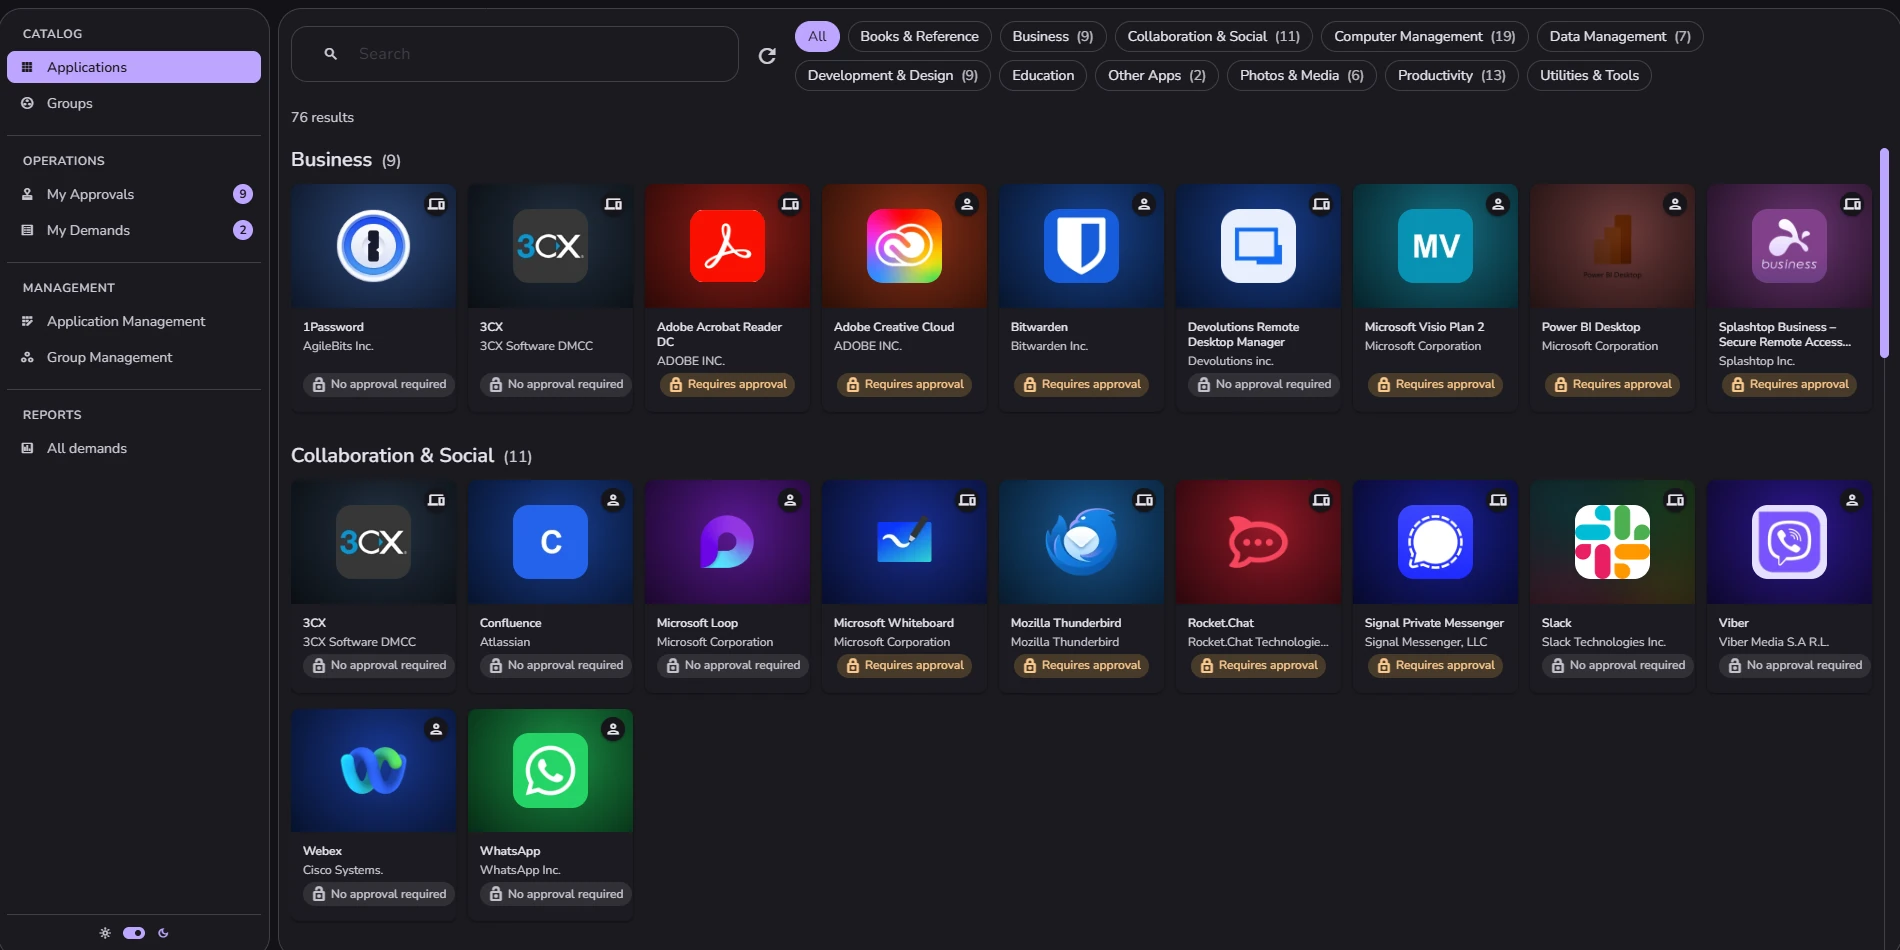Click the Slack logo icon
This screenshot has height=950, width=1900.
click(x=1612, y=542)
